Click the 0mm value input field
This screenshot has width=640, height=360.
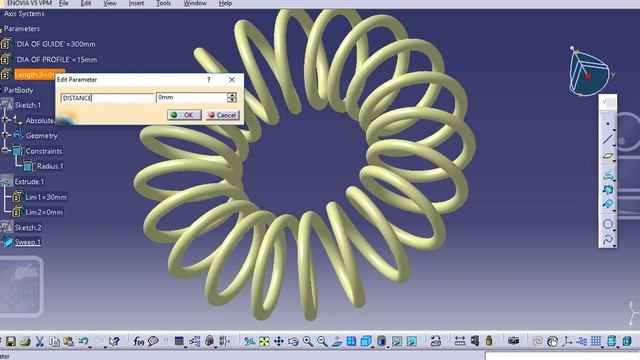(192, 98)
